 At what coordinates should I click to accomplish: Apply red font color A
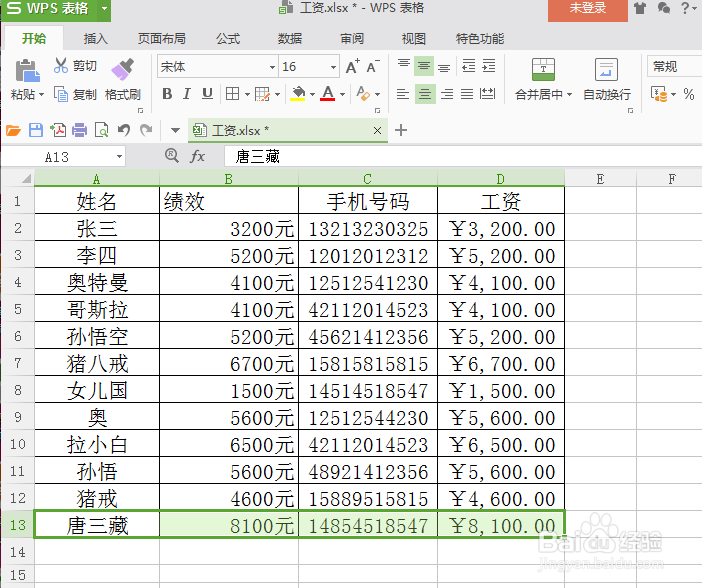pos(328,94)
